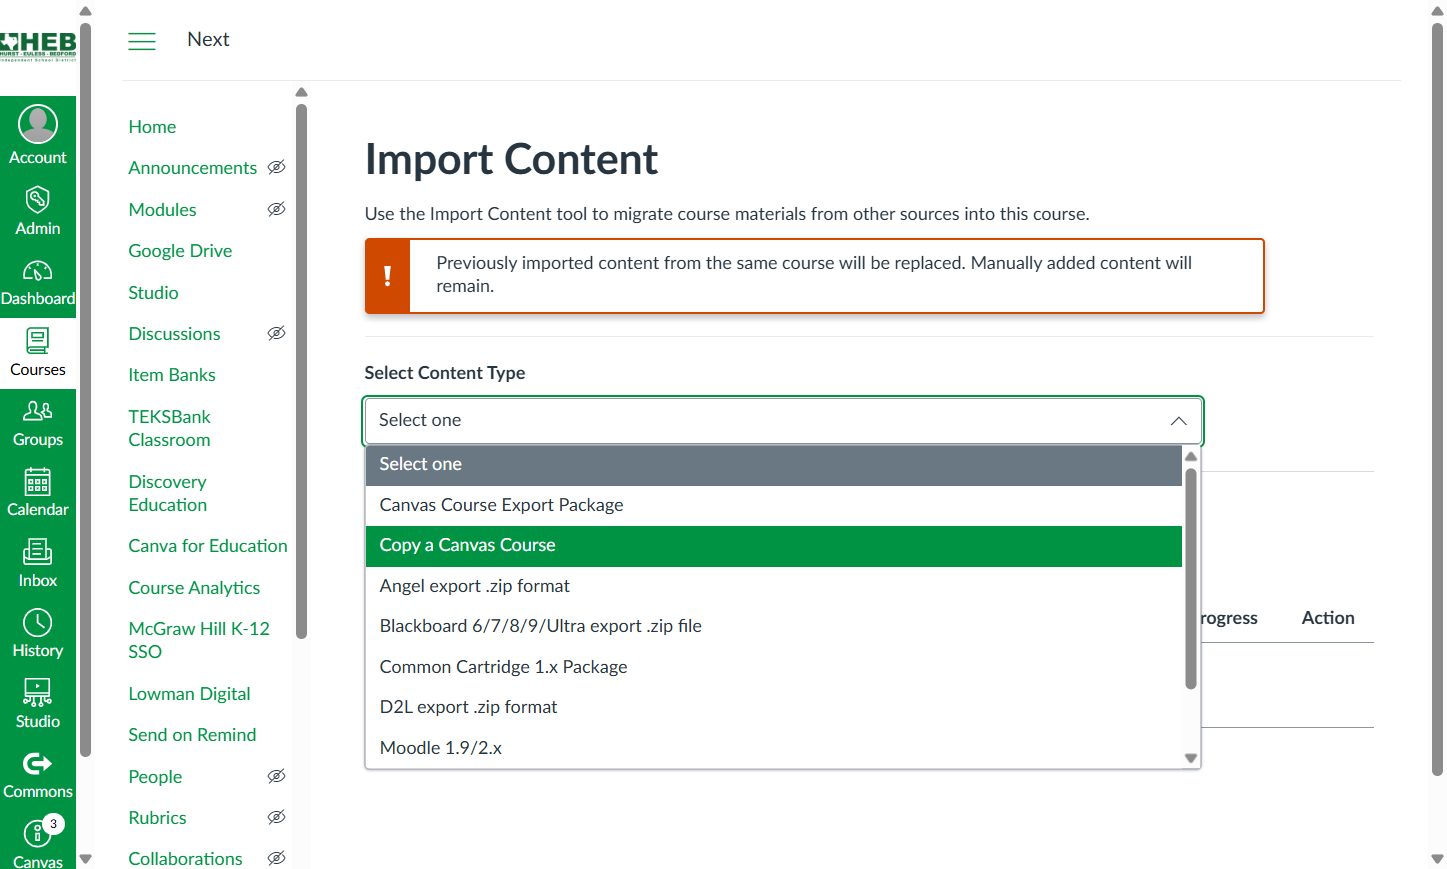
Task: Choose the Select one placeholder option
Action: tap(774, 465)
